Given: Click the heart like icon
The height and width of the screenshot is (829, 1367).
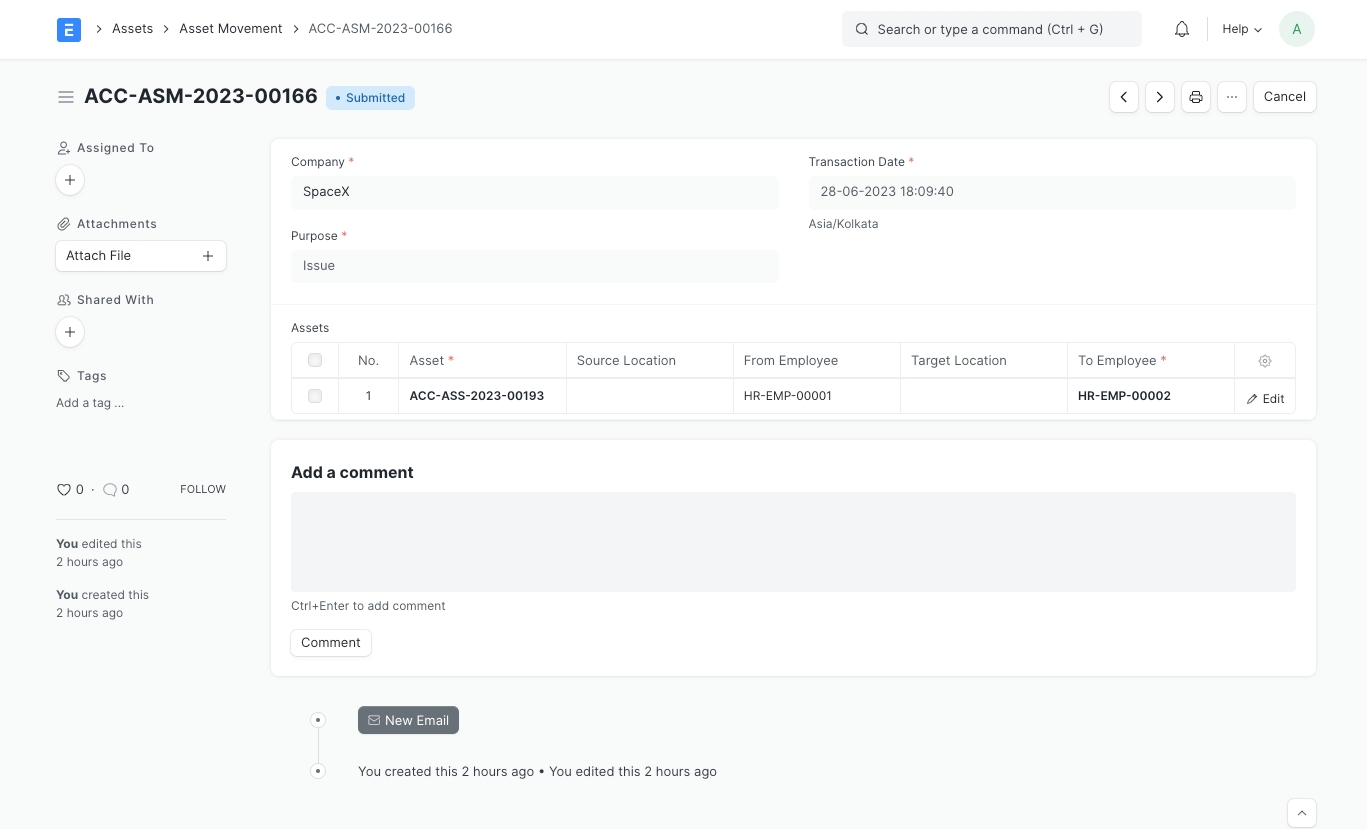Looking at the screenshot, I should 64,490.
